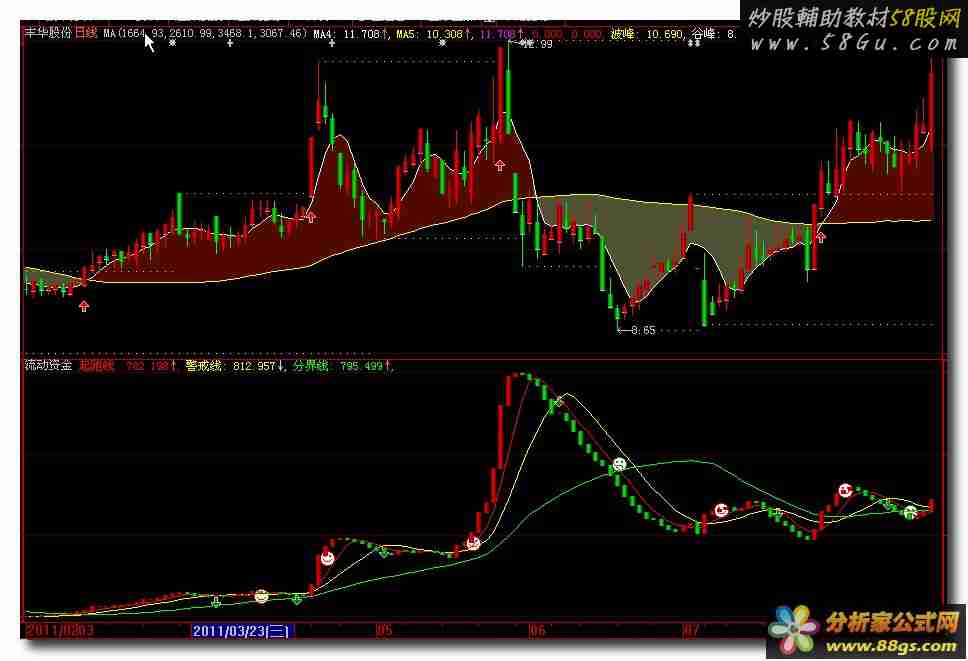This screenshot has width=968, height=661.
Task: Click the last red smiley before the chart's right edge
Action: 845,491
